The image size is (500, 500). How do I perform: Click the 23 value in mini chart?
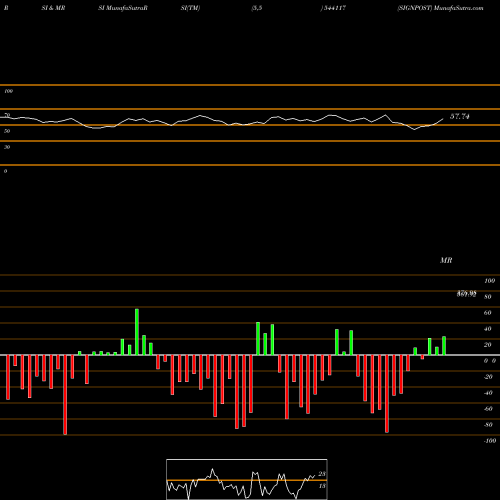[x=322, y=474]
